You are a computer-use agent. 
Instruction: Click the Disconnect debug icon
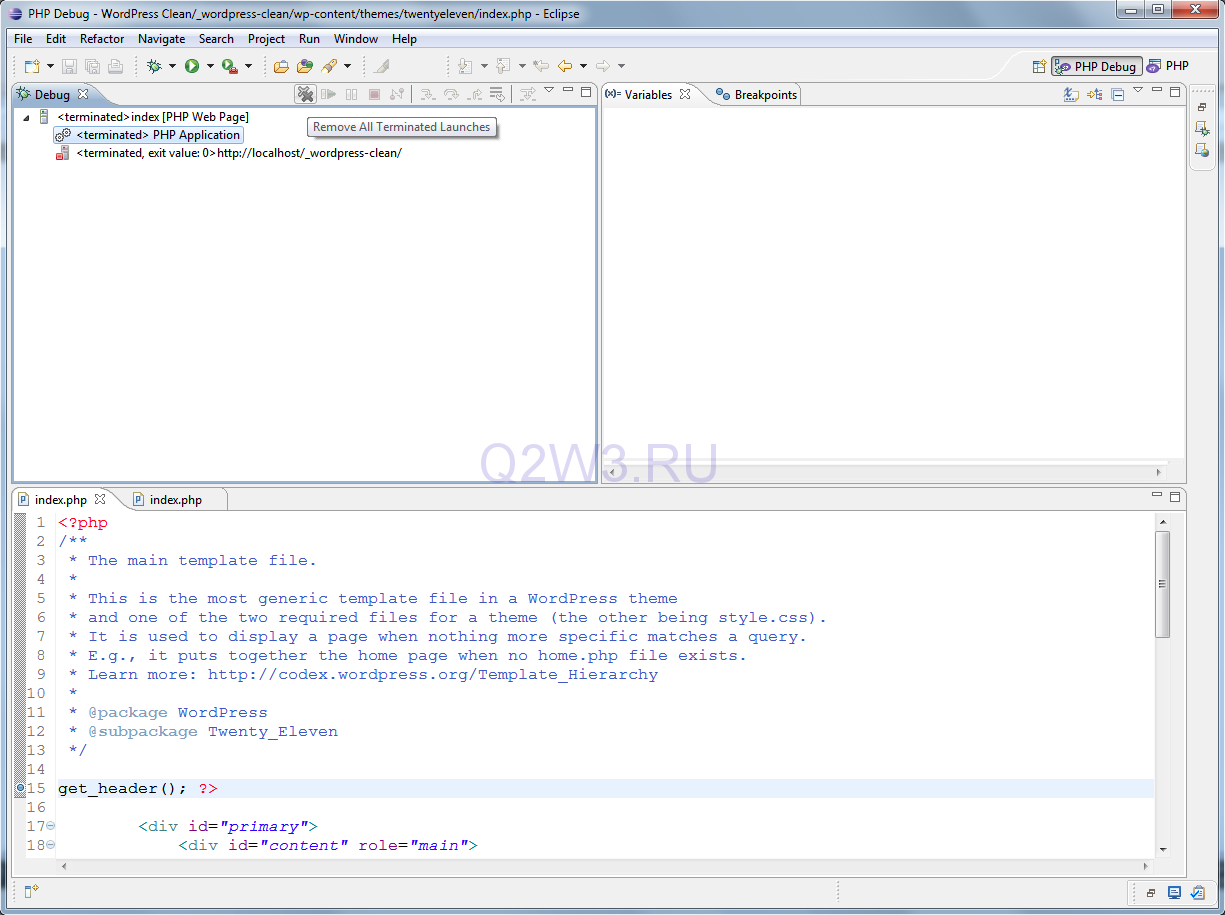tap(397, 94)
